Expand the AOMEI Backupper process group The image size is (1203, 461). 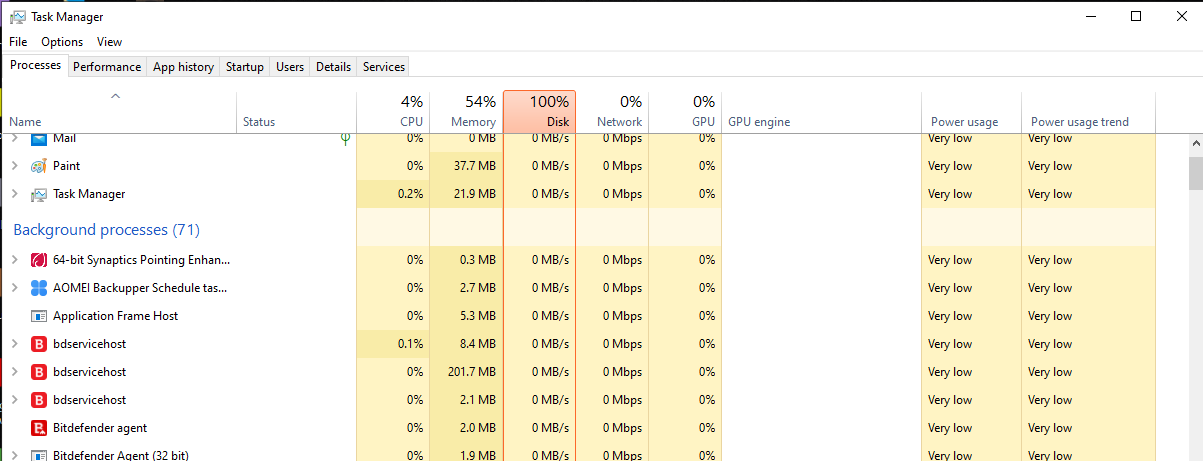[14, 288]
